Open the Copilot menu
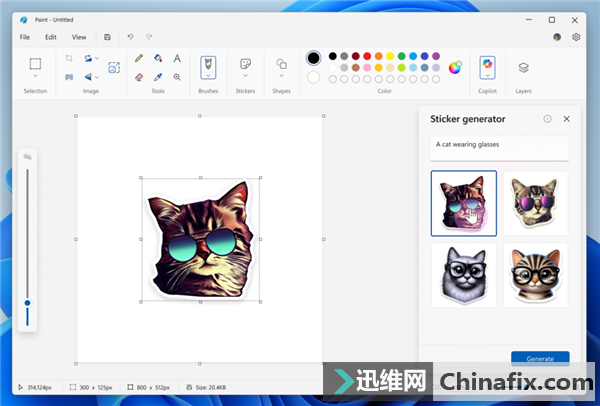The width and height of the screenshot is (600, 406). (487, 67)
